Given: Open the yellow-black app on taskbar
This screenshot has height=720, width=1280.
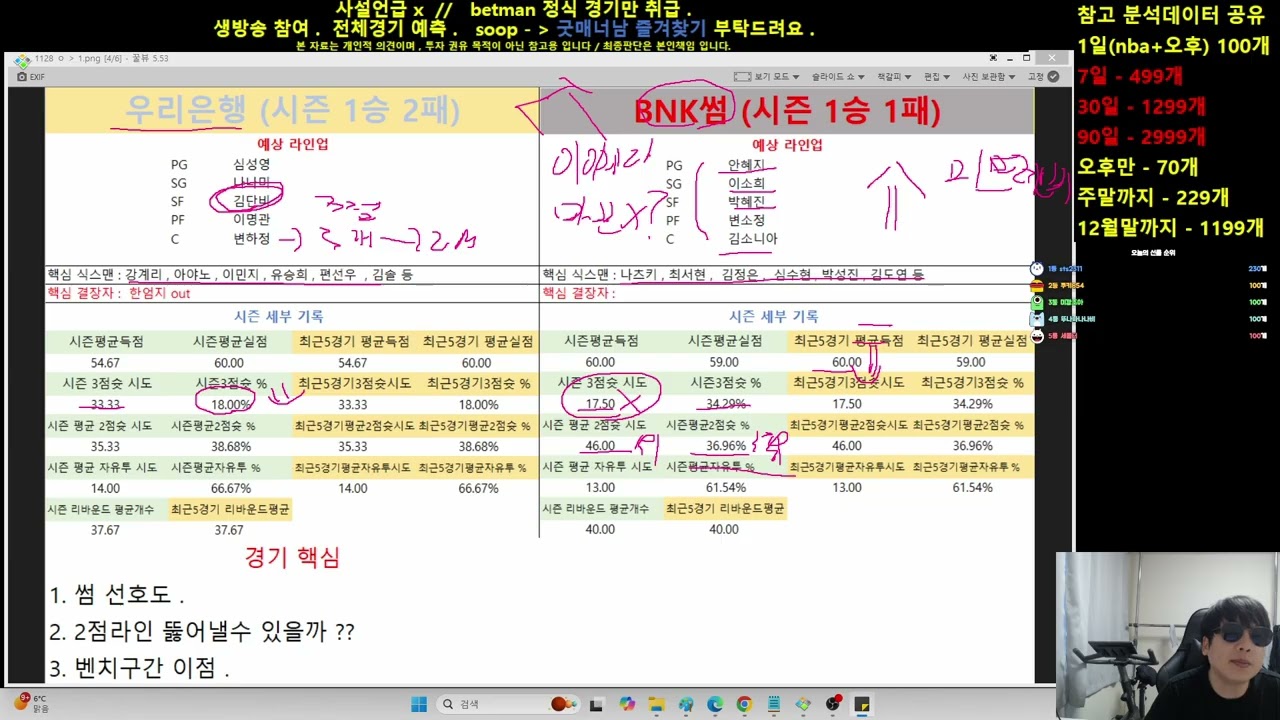Looking at the screenshot, I should click(862, 704).
